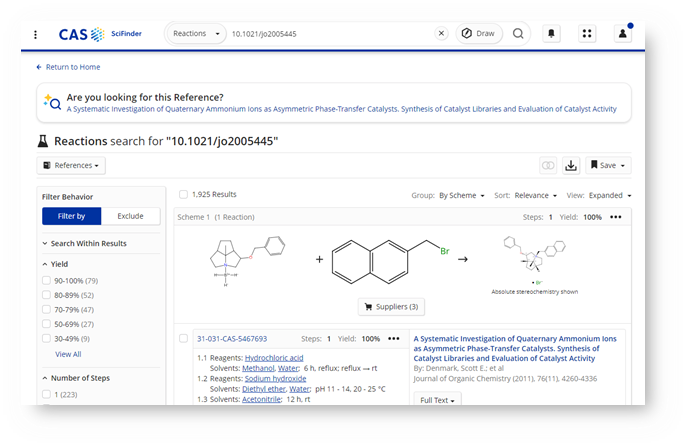Click the Return to Home link
Screen dimensions: 687x447
[68, 67]
